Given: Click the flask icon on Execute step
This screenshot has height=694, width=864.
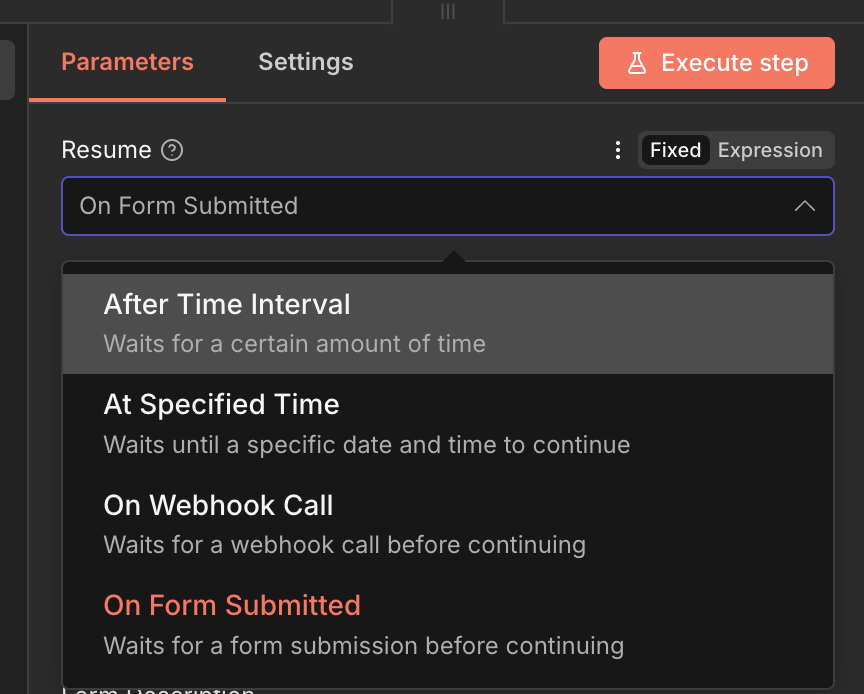Looking at the screenshot, I should pos(637,63).
